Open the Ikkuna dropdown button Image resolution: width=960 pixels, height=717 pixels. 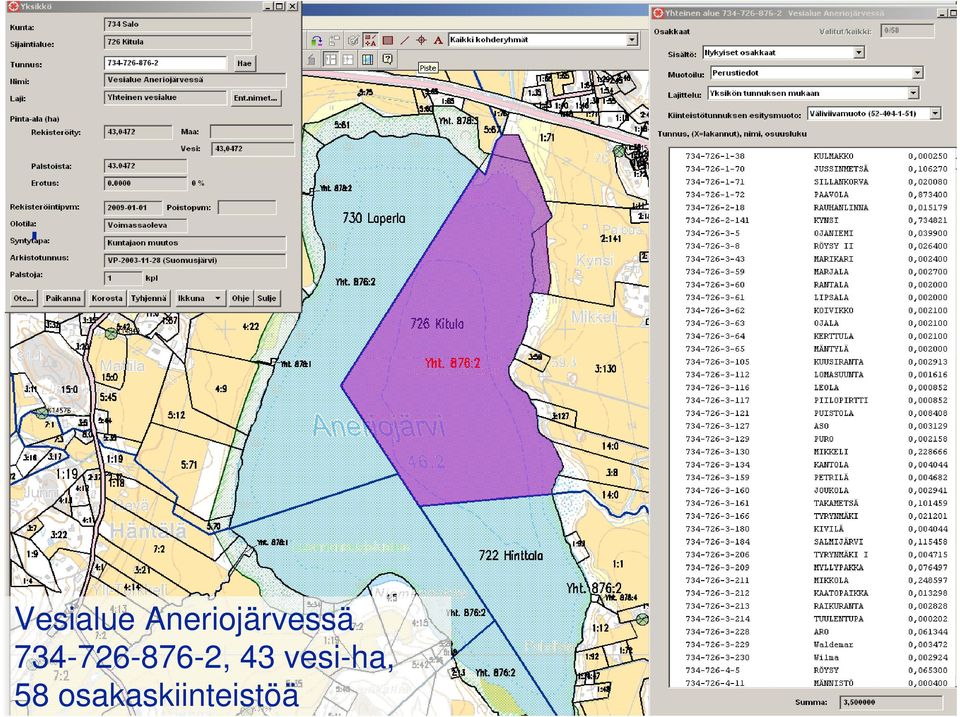tap(199, 298)
